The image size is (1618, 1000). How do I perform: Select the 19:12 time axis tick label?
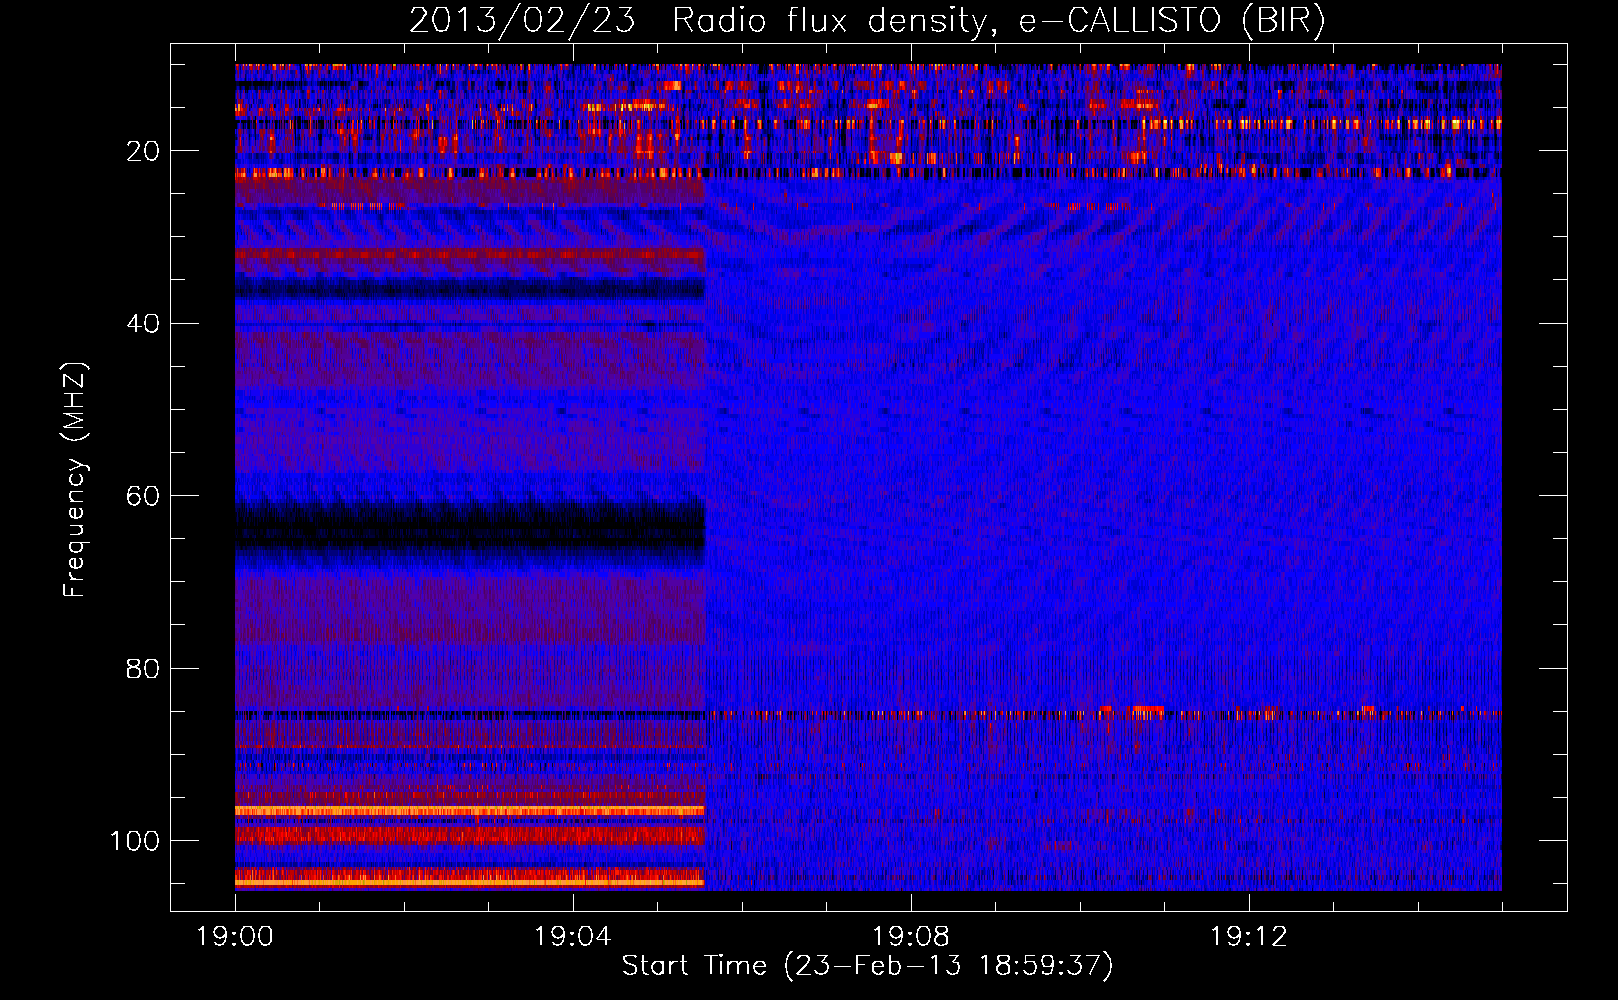(1249, 937)
